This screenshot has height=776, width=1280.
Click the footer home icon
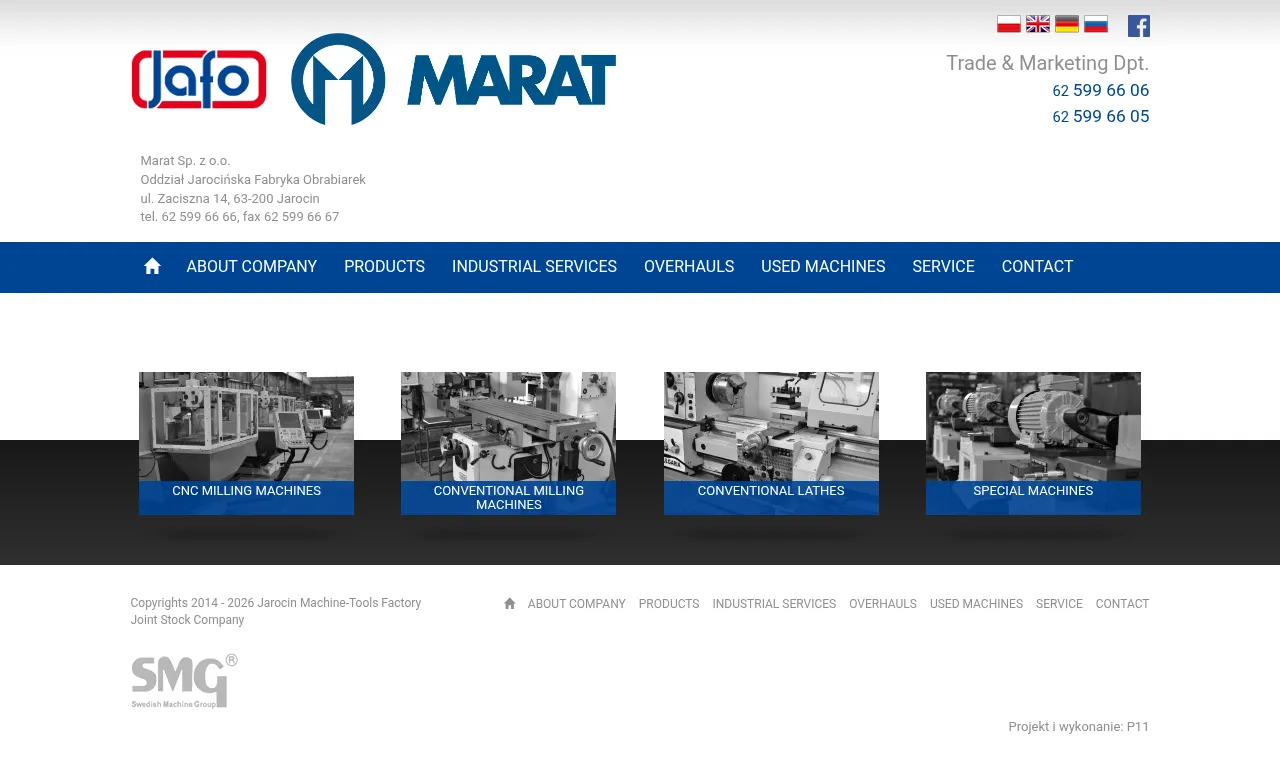510,604
